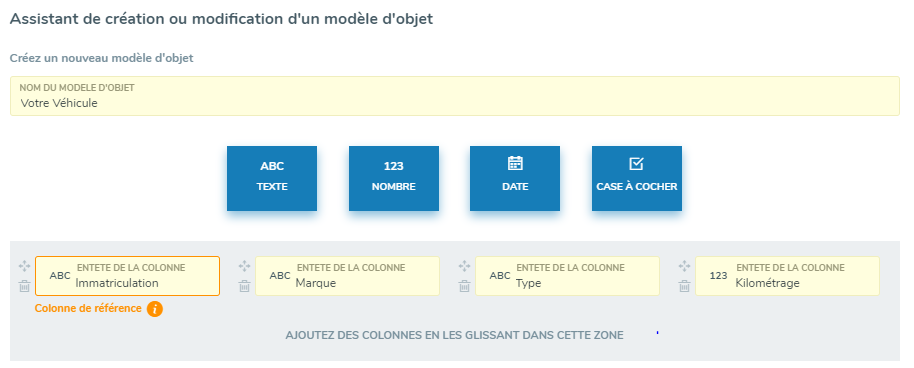914x368 pixels.
Task: Click the move handle beside Immatriculation column
Action: (x=24, y=266)
